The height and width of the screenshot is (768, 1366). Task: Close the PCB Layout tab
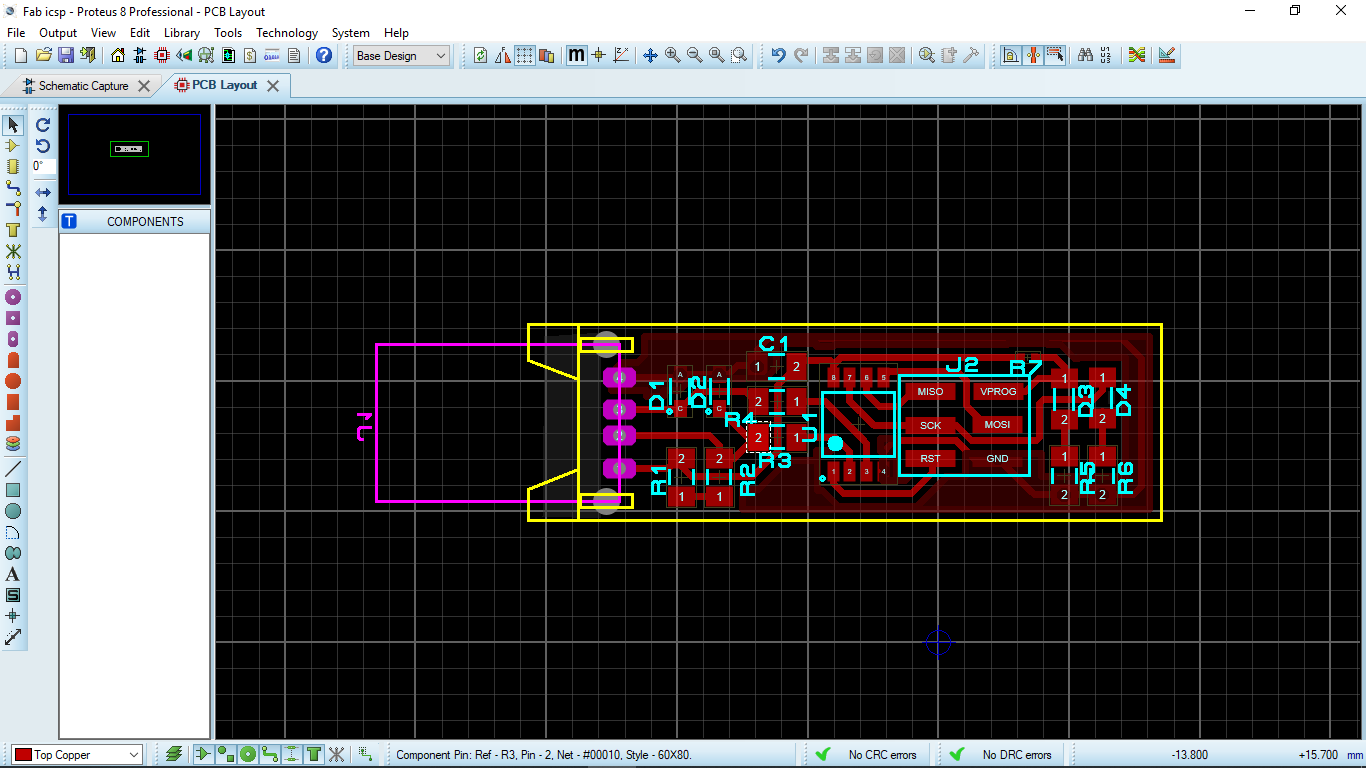(x=273, y=86)
